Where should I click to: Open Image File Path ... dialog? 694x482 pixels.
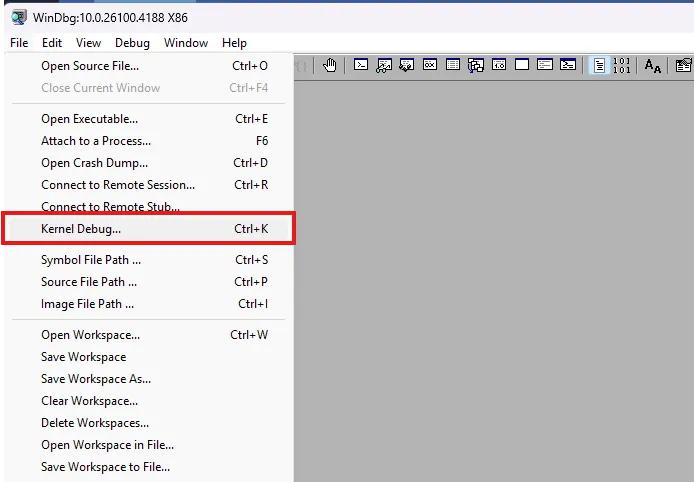[149, 304]
